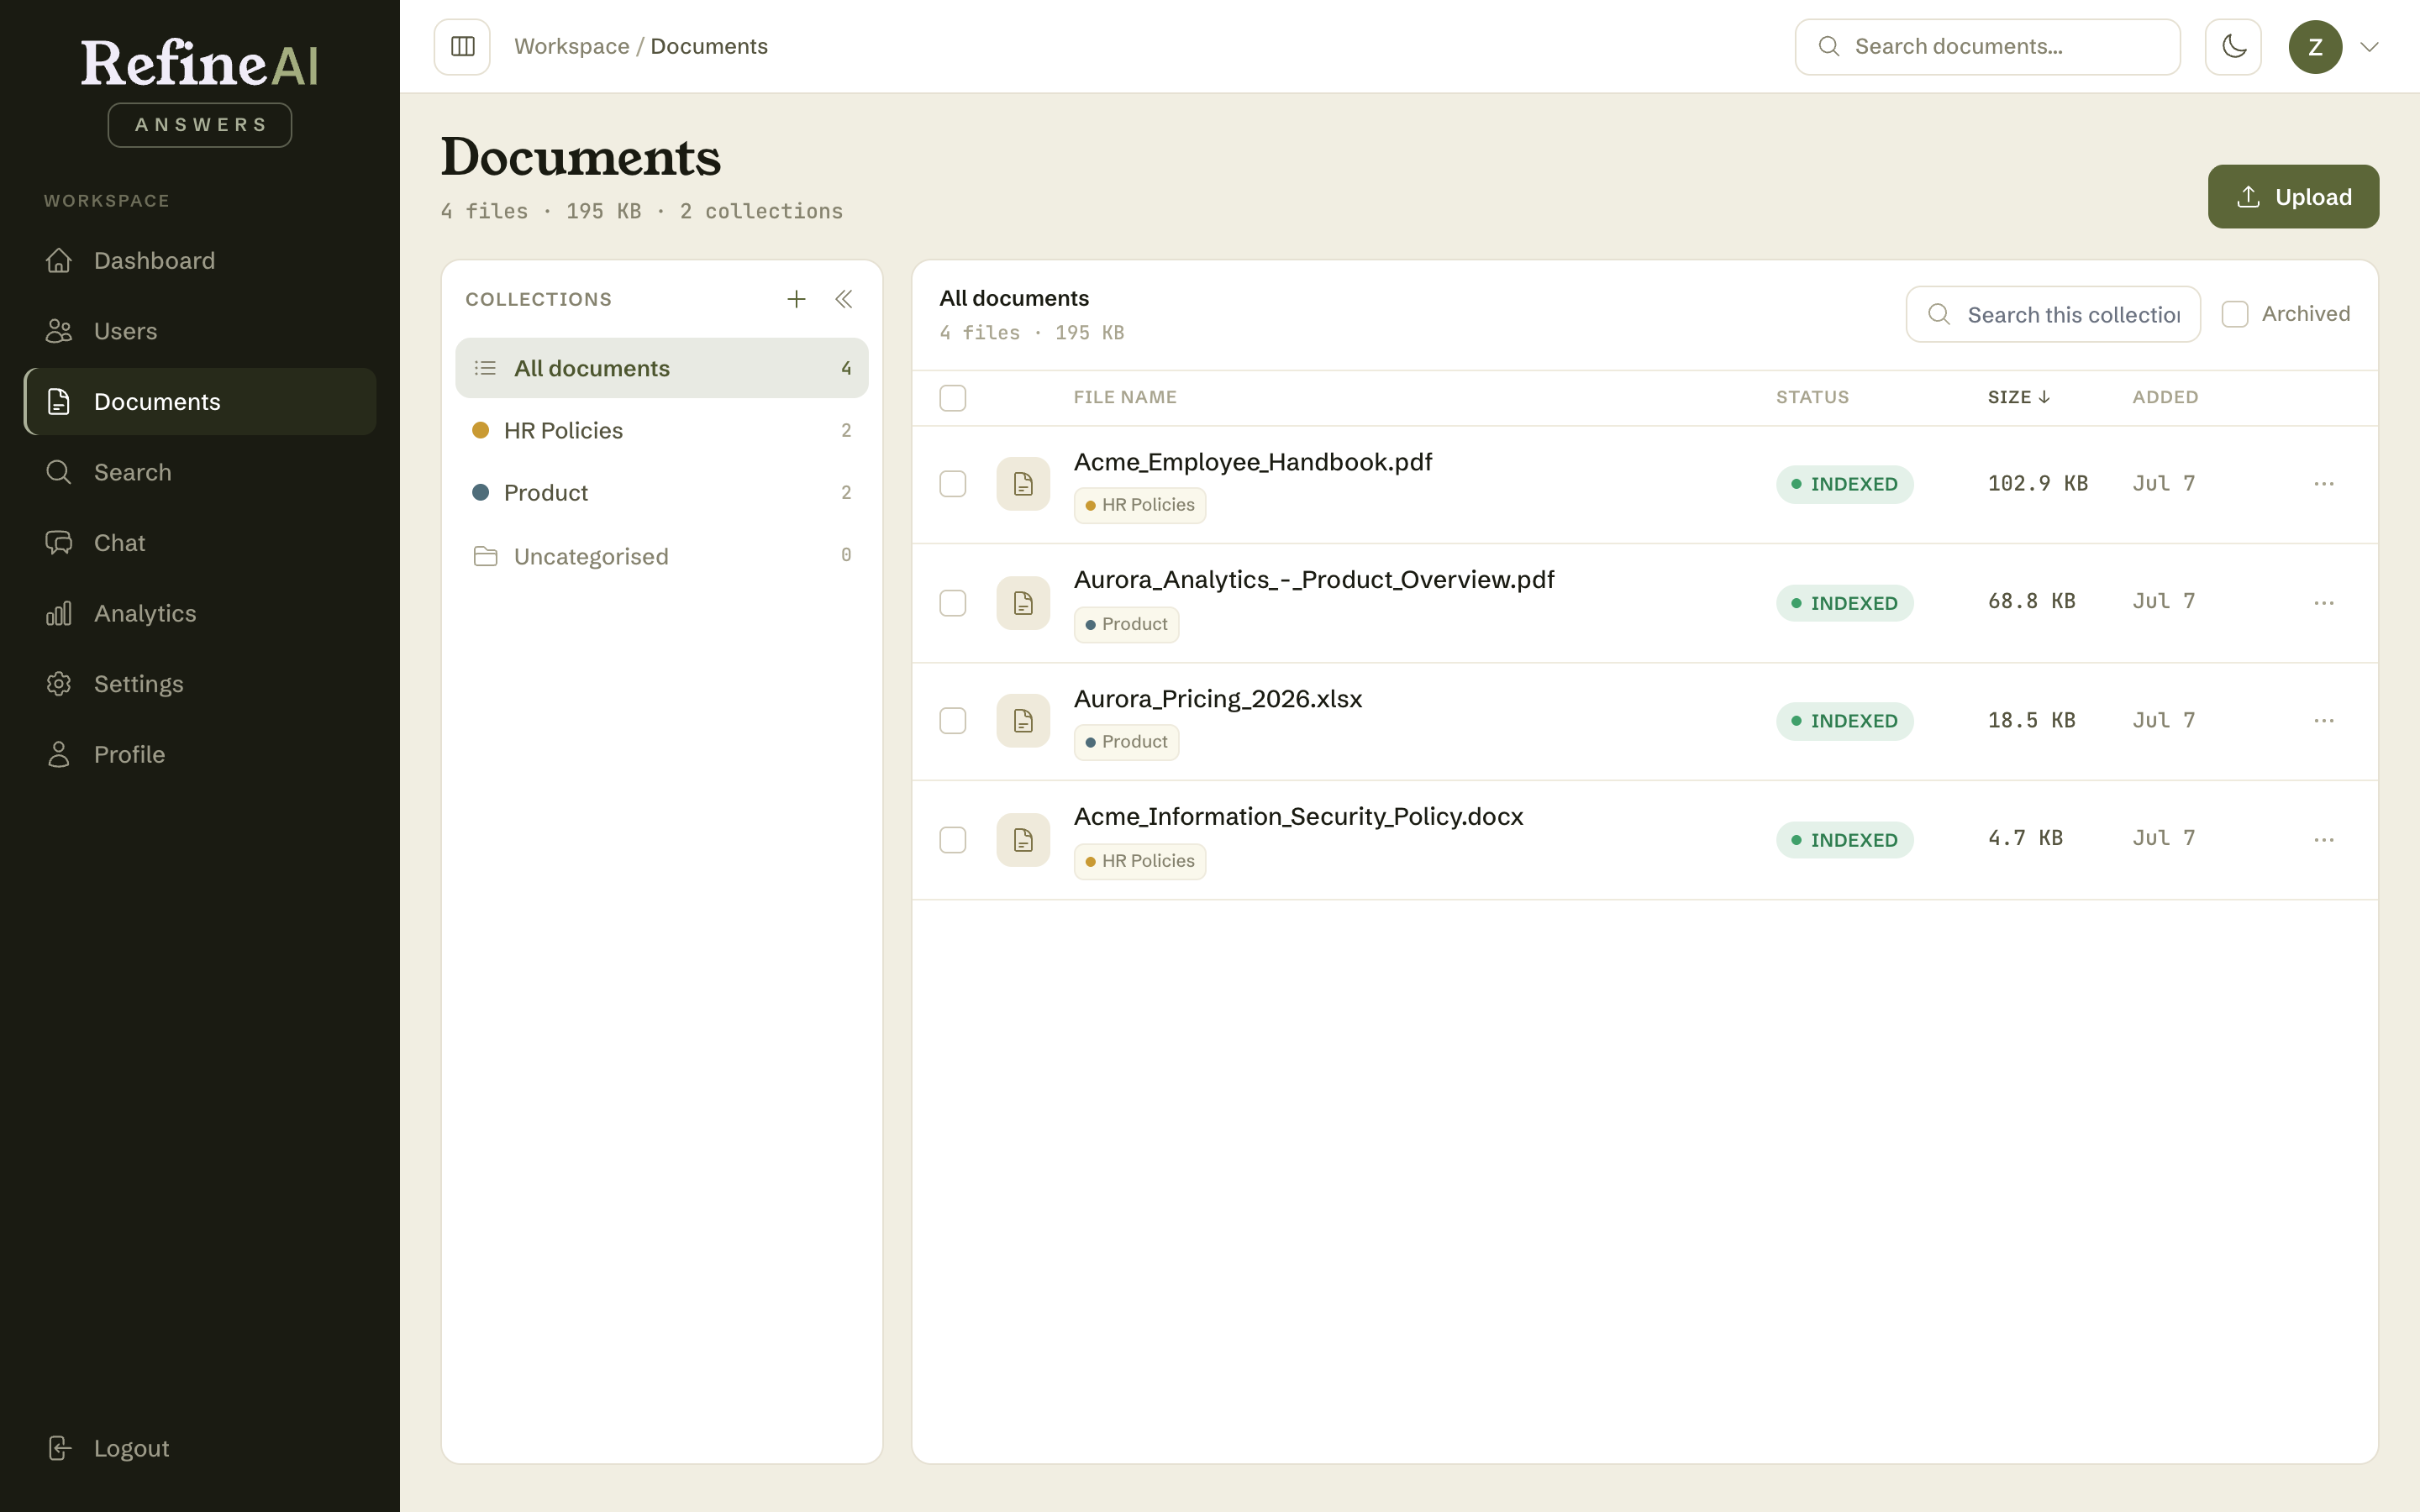The width and height of the screenshot is (2420, 1512).
Task: Select the Aurora_Pricing_2026.xlsx checkbox
Action: 953,721
